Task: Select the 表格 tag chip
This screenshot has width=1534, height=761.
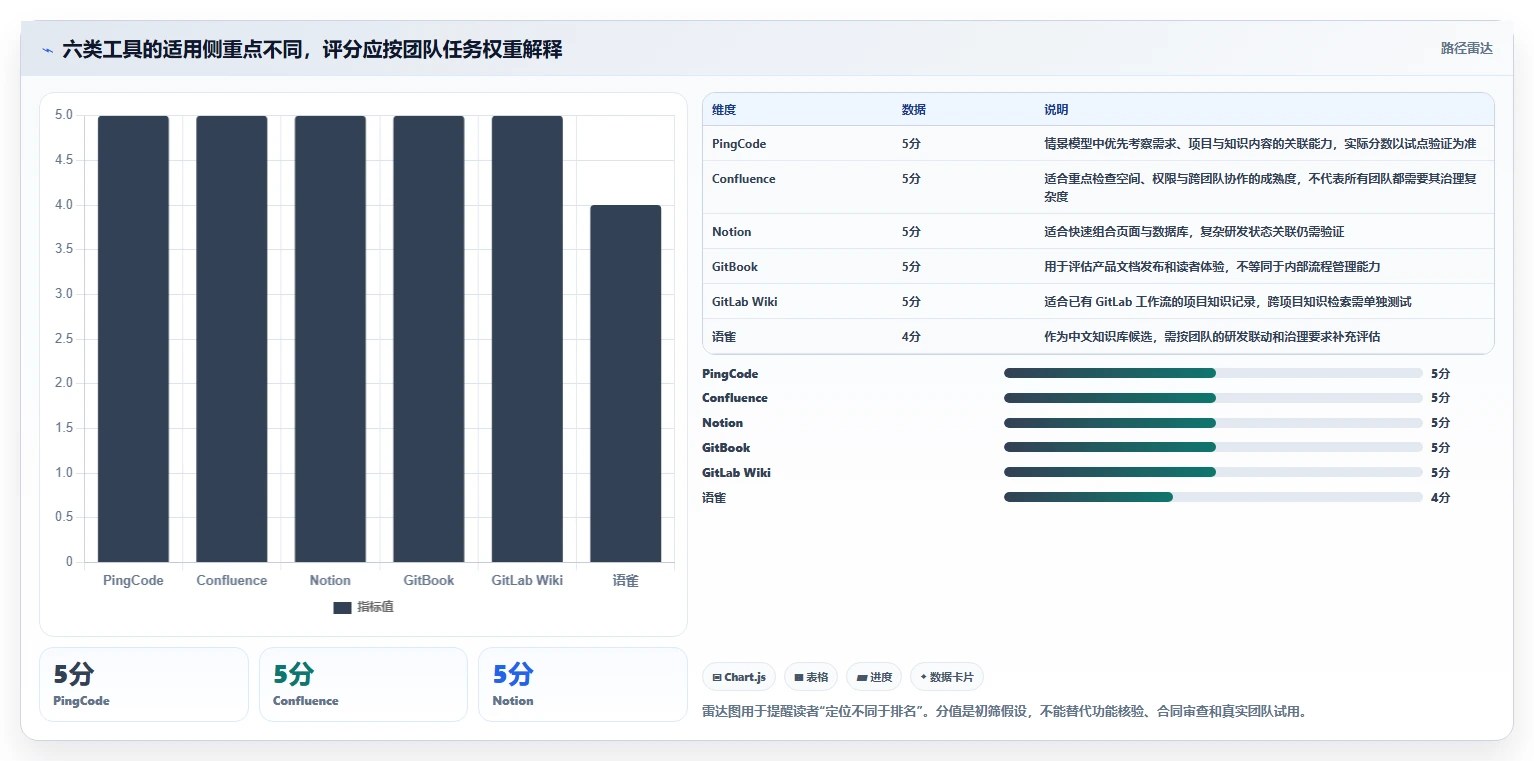Action: (x=811, y=677)
